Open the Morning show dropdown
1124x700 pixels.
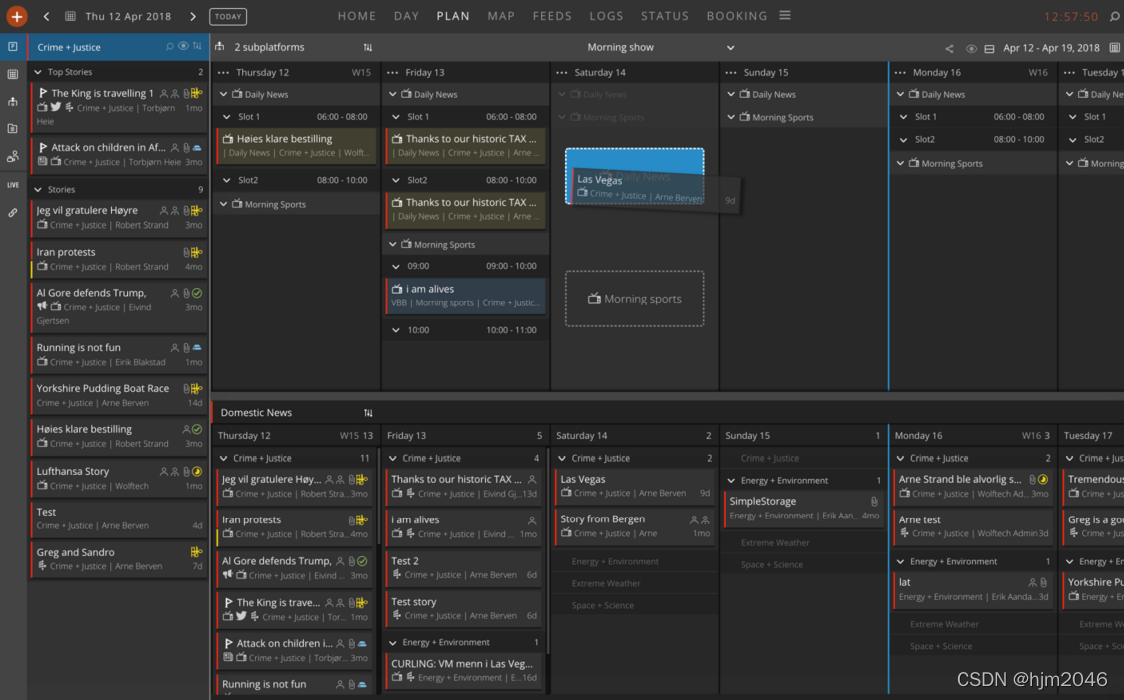pyautogui.click(x=730, y=47)
